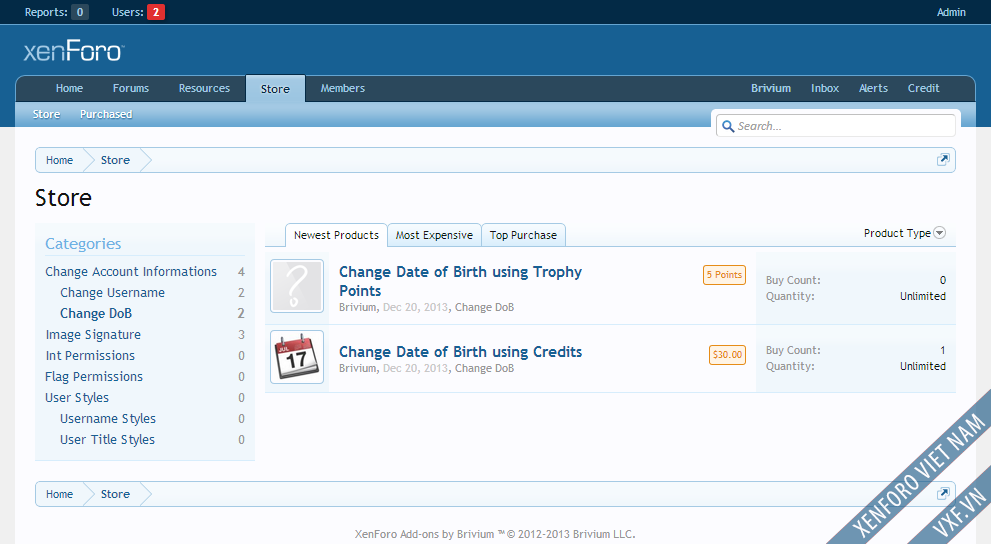Image resolution: width=991 pixels, height=544 pixels.
Task: Open the Resources navigation tab
Action: pyautogui.click(x=204, y=88)
